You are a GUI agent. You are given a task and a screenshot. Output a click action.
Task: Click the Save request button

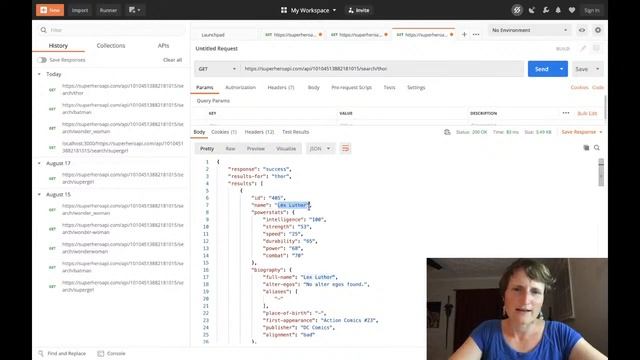click(x=582, y=69)
